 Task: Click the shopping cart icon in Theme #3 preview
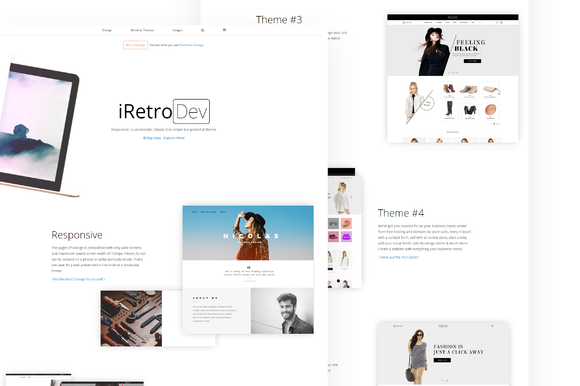501,23
